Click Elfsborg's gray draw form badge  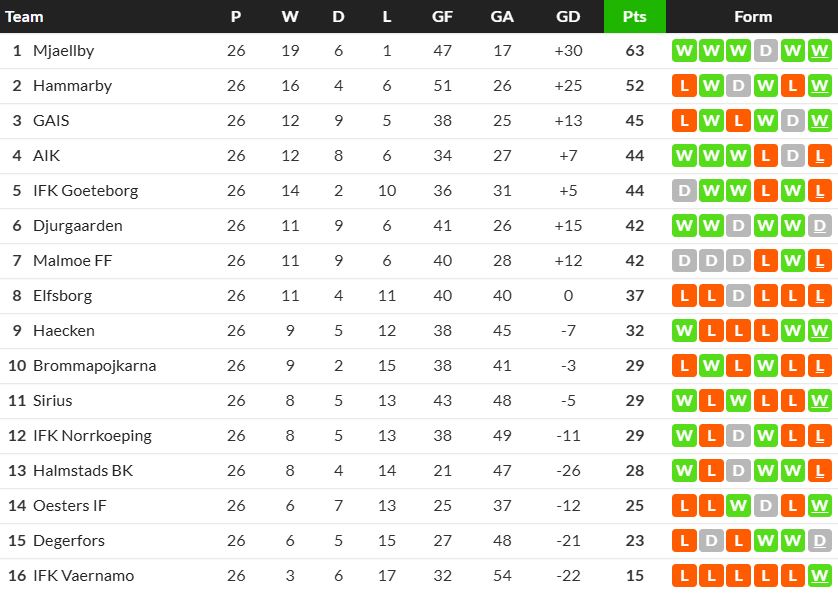pos(738,296)
